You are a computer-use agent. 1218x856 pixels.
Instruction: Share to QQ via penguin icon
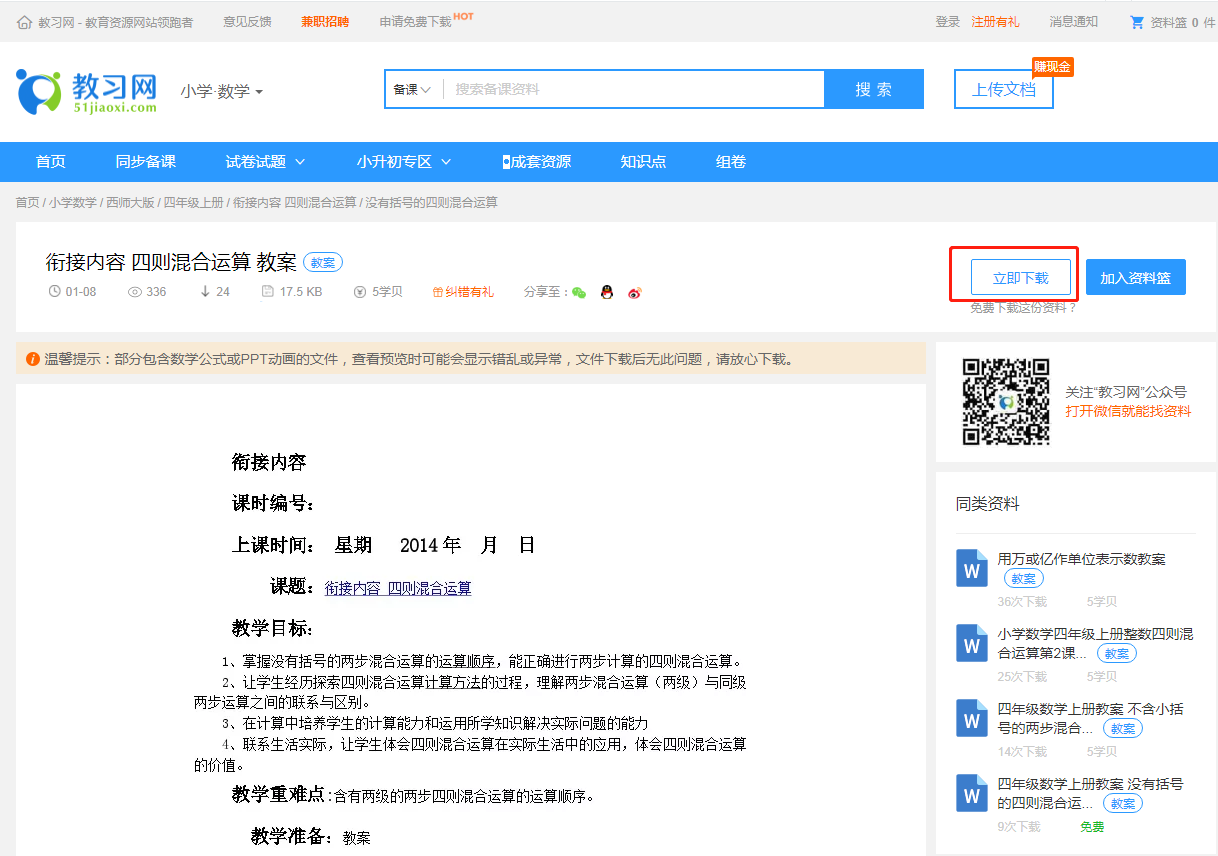606,292
